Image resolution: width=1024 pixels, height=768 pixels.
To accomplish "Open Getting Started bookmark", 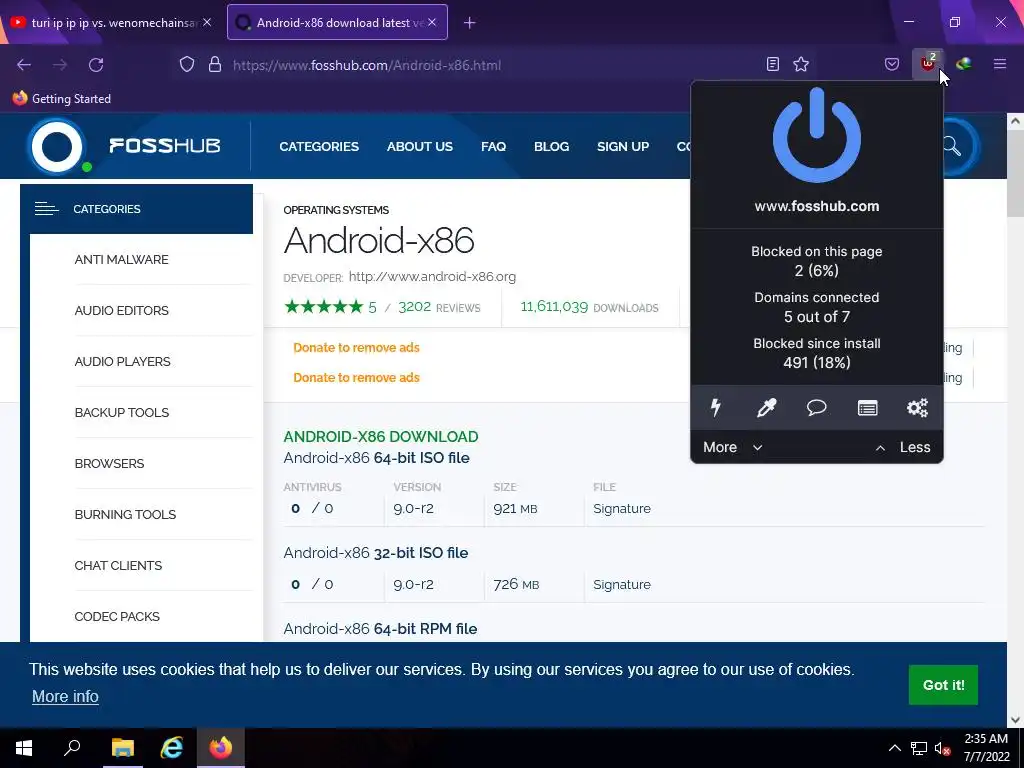I will (x=61, y=99).
